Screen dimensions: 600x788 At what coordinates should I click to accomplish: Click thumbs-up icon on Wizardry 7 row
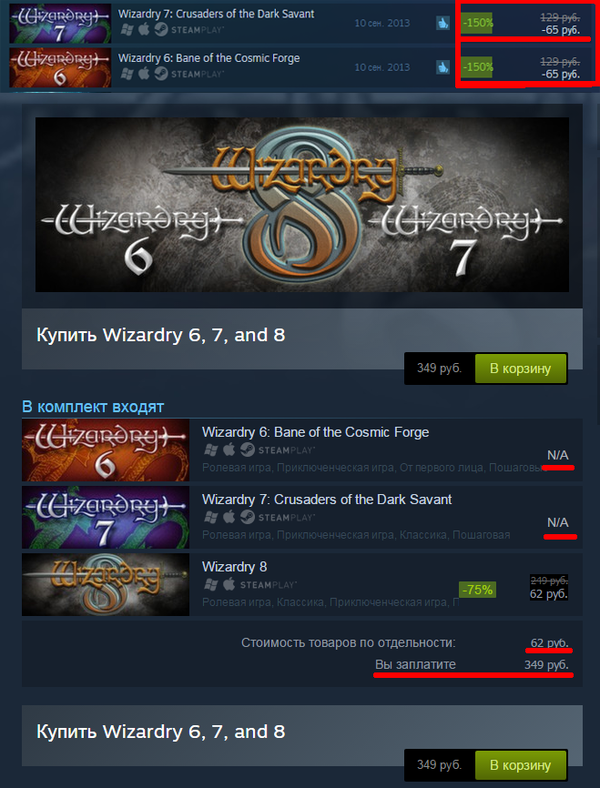point(443,23)
